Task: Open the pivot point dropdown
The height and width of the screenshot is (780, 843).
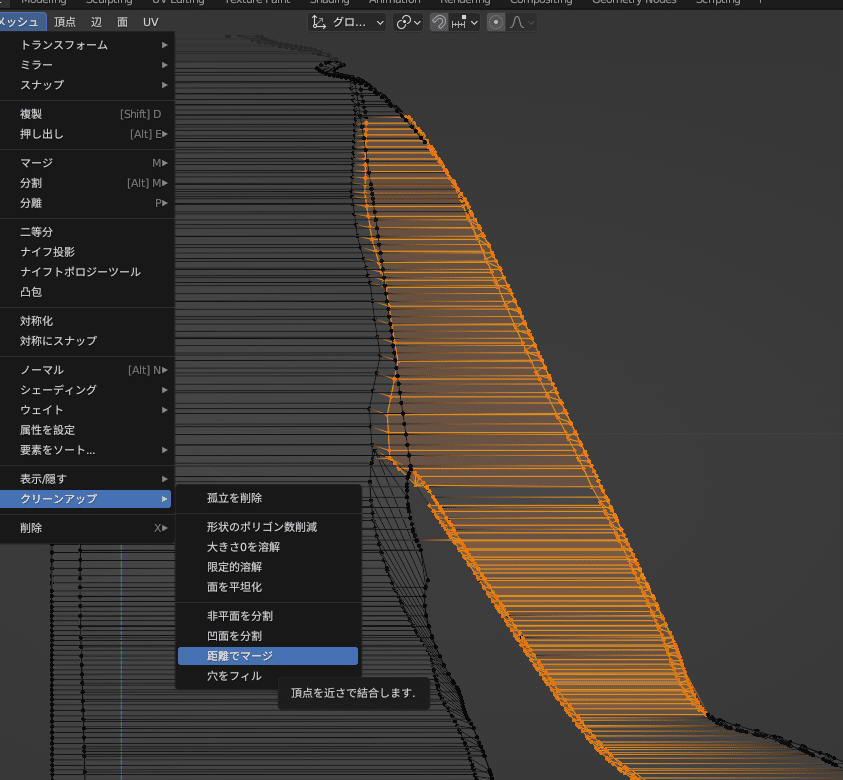Action: [x=409, y=23]
